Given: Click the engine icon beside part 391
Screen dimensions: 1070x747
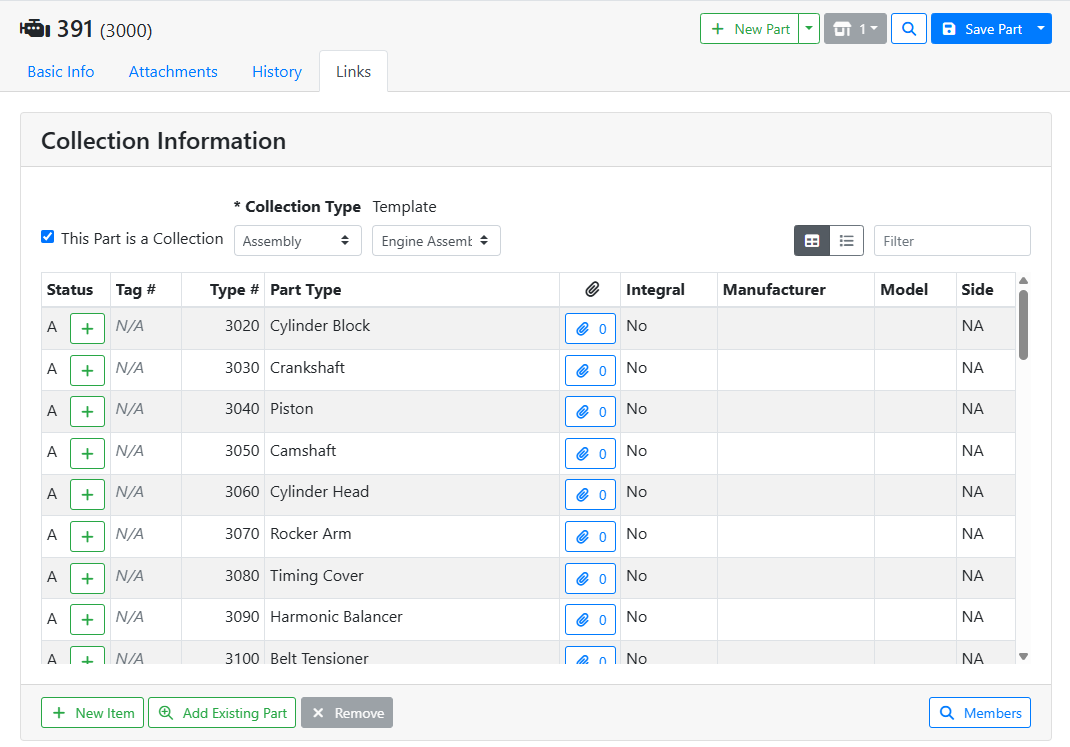Looking at the screenshot, I should [x=34, y=29].
